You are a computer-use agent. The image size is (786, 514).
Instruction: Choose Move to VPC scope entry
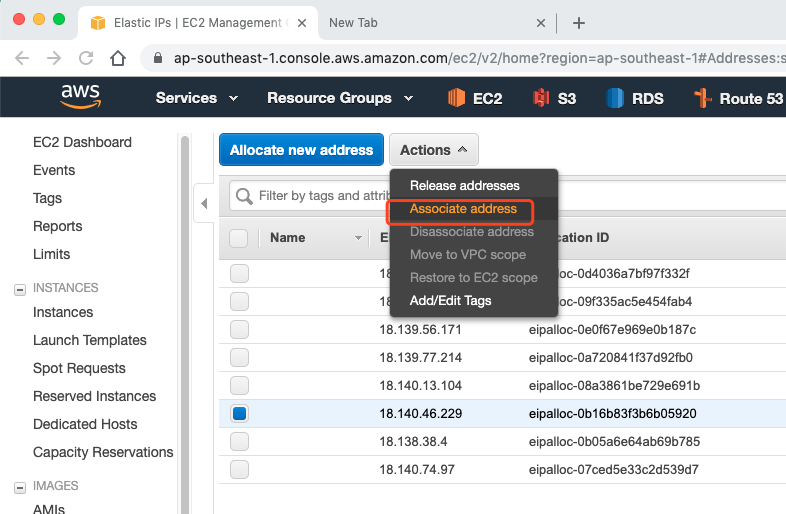[x=468, y=255]
